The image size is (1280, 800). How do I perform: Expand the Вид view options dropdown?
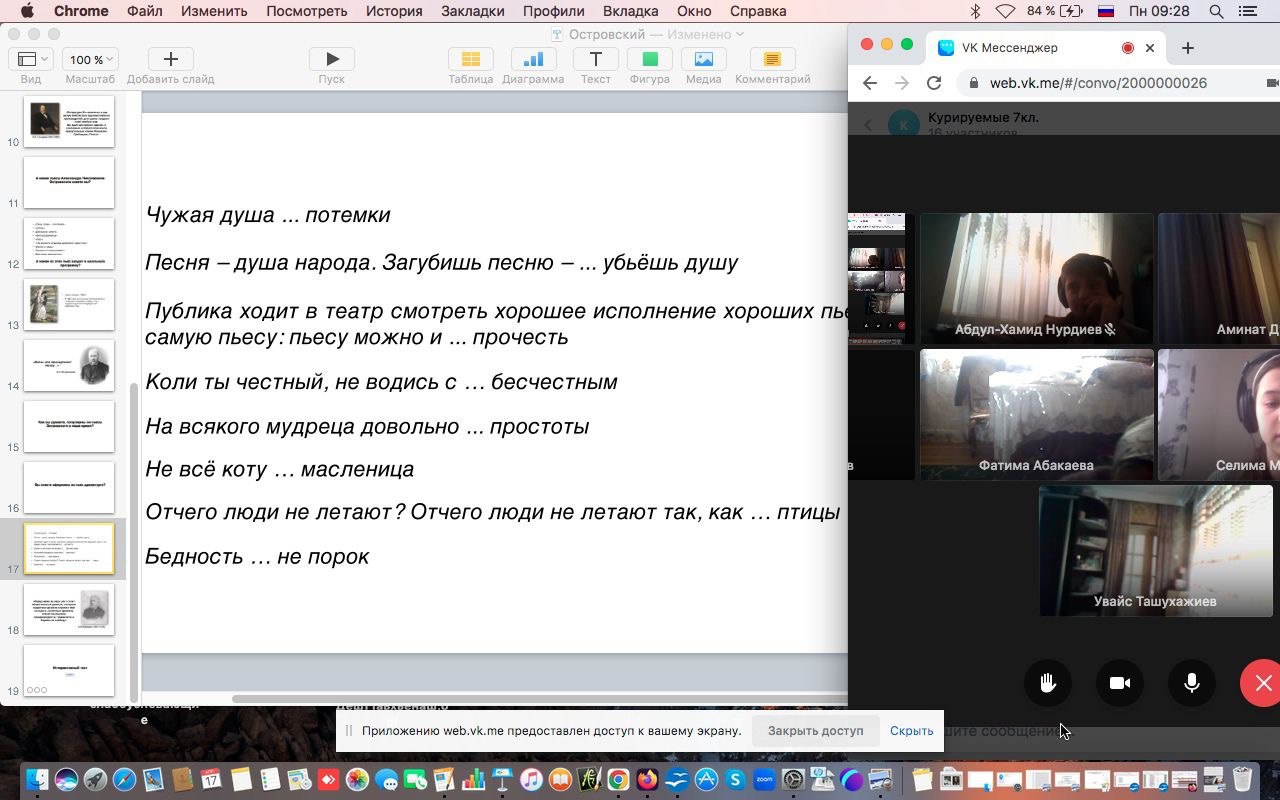click(31, 60)
